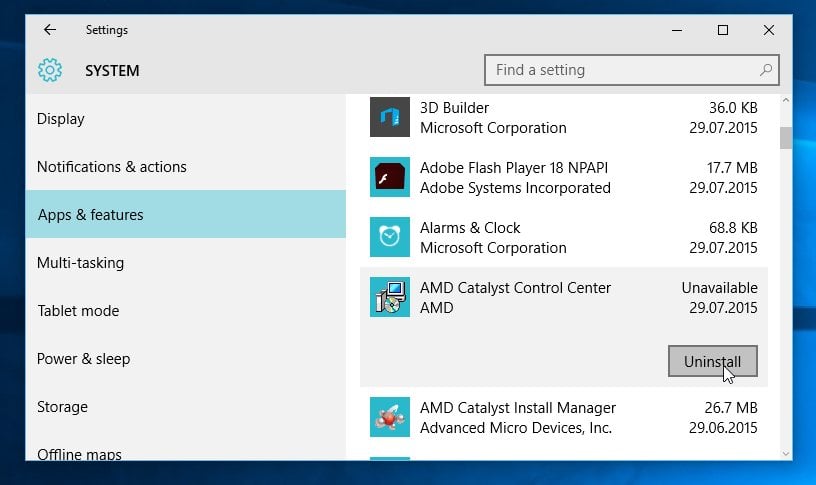Click the Adobe Flash Player app icon
Image resolution: width=816 pixels, height=485 pixels.
(390, 178)
